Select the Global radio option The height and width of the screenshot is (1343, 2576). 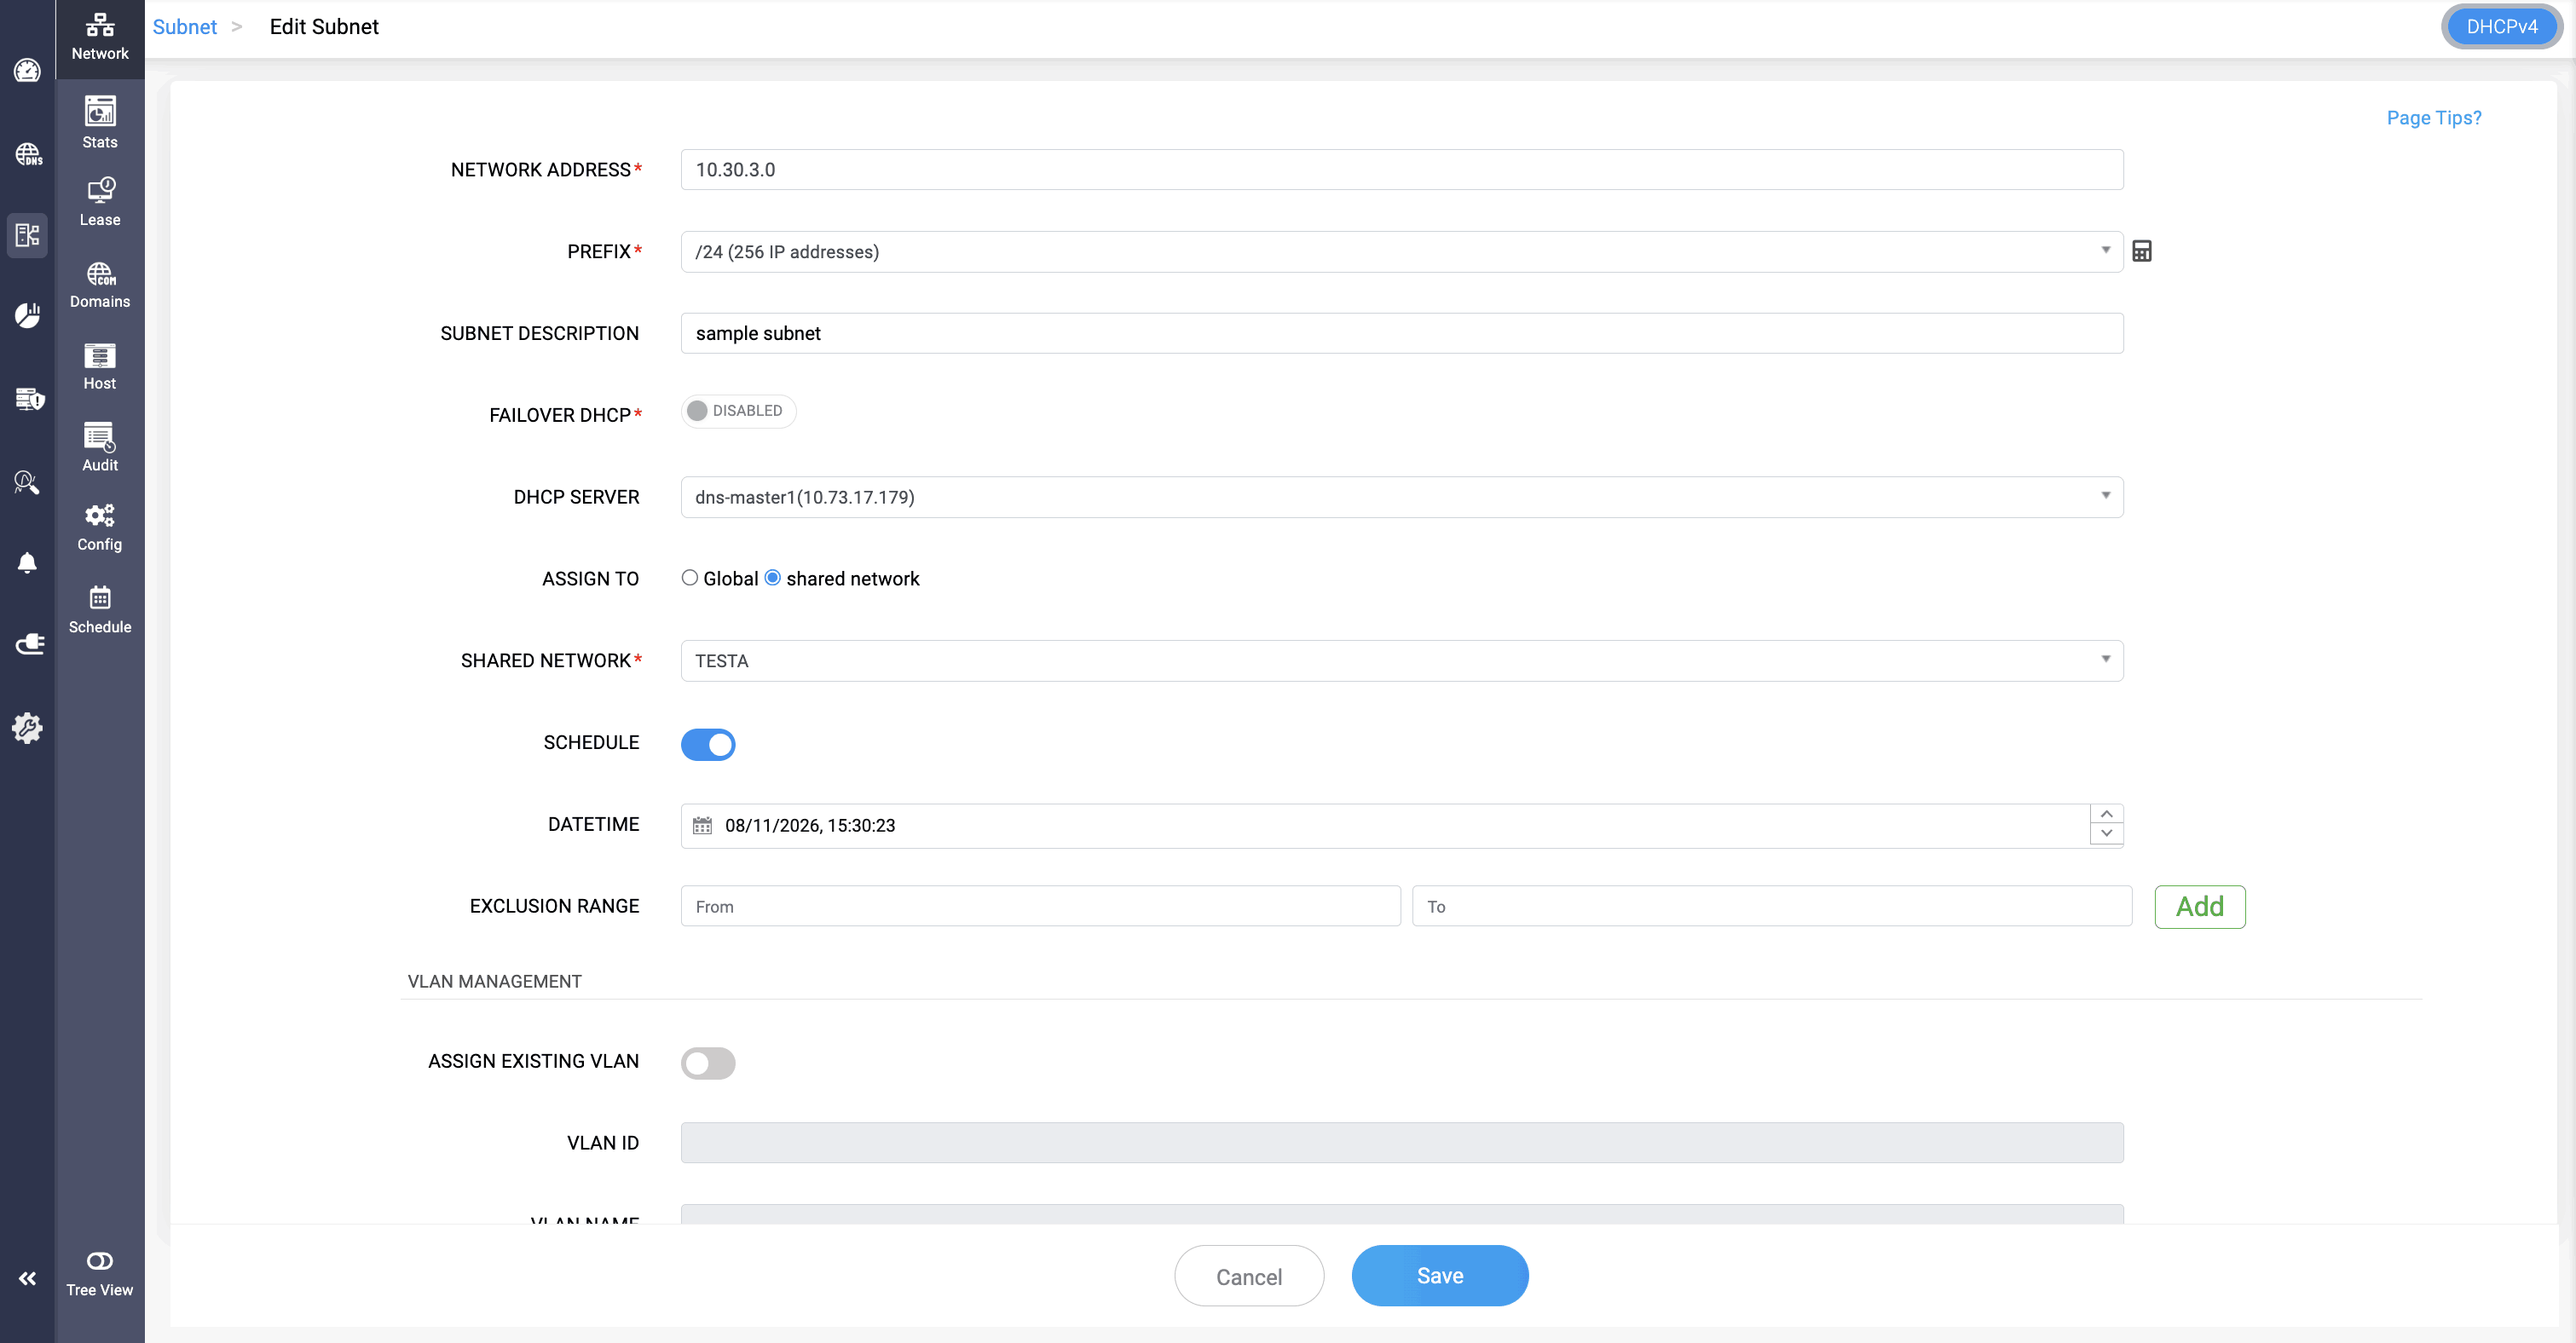(x=690, y=578)
